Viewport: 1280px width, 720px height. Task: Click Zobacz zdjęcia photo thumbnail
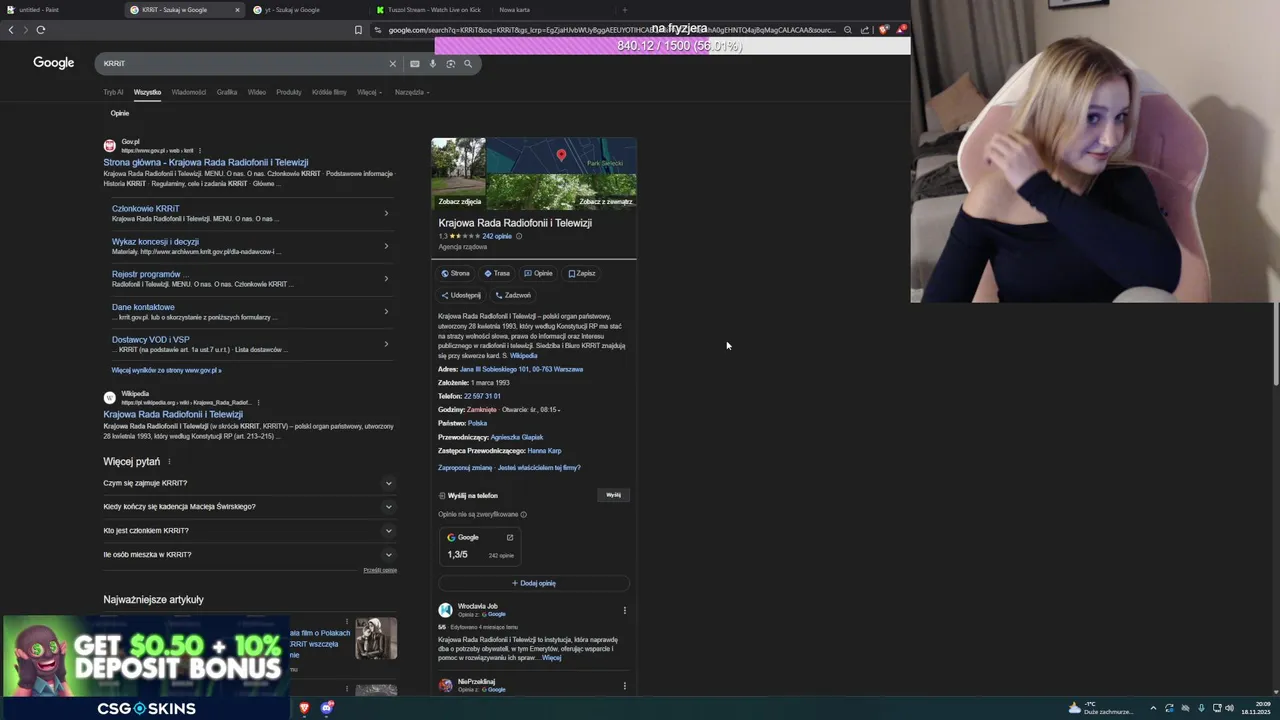pyautogui.click(x=459, y=173)
